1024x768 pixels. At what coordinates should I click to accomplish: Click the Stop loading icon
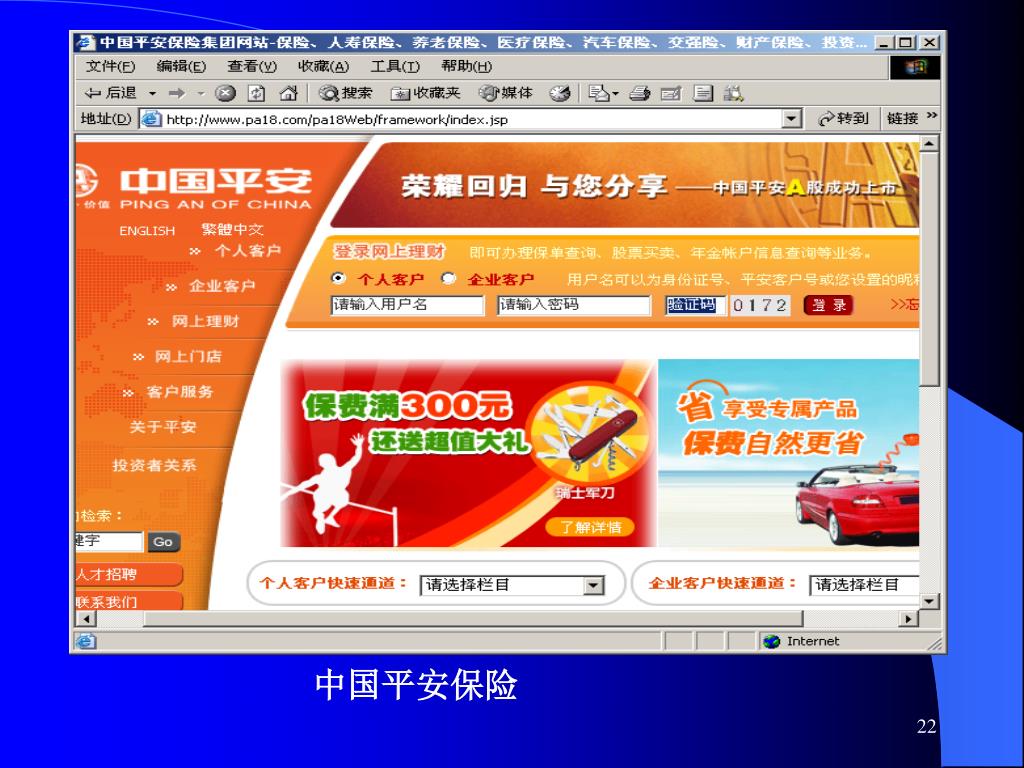tap(225, 93)
